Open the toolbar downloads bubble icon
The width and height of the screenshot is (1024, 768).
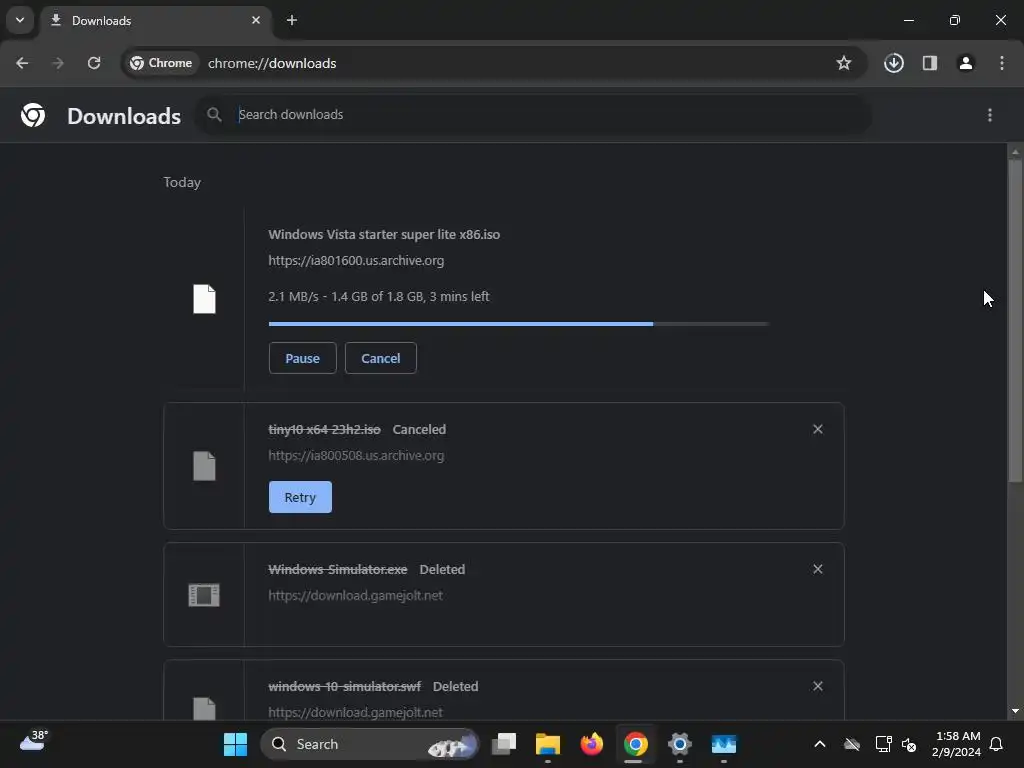(894, 63)
